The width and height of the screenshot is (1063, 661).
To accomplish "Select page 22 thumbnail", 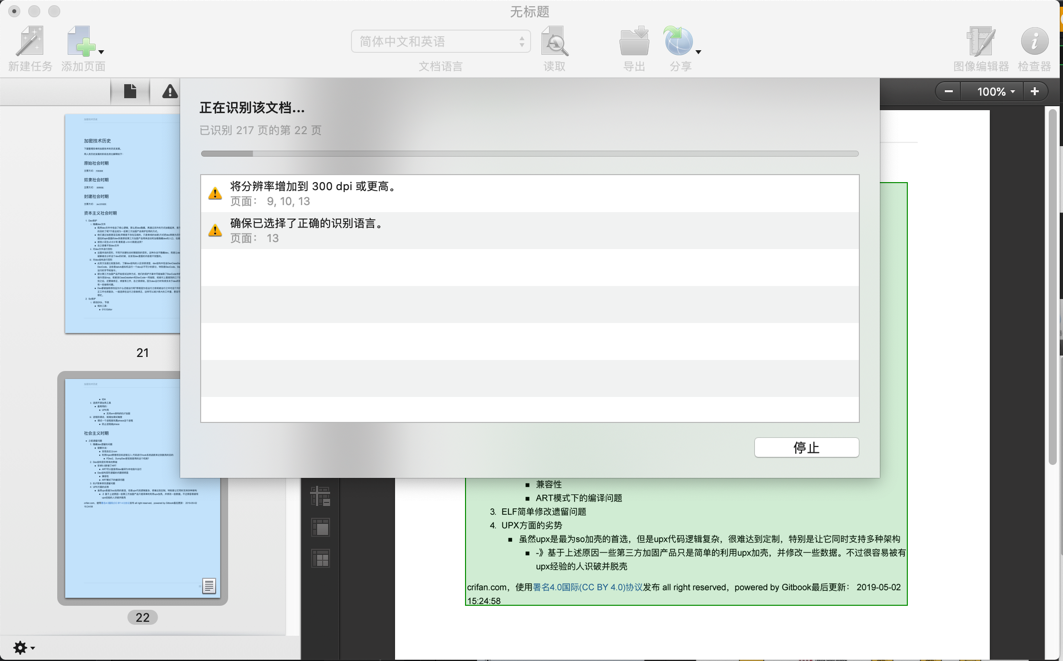I will pos(142,488).
